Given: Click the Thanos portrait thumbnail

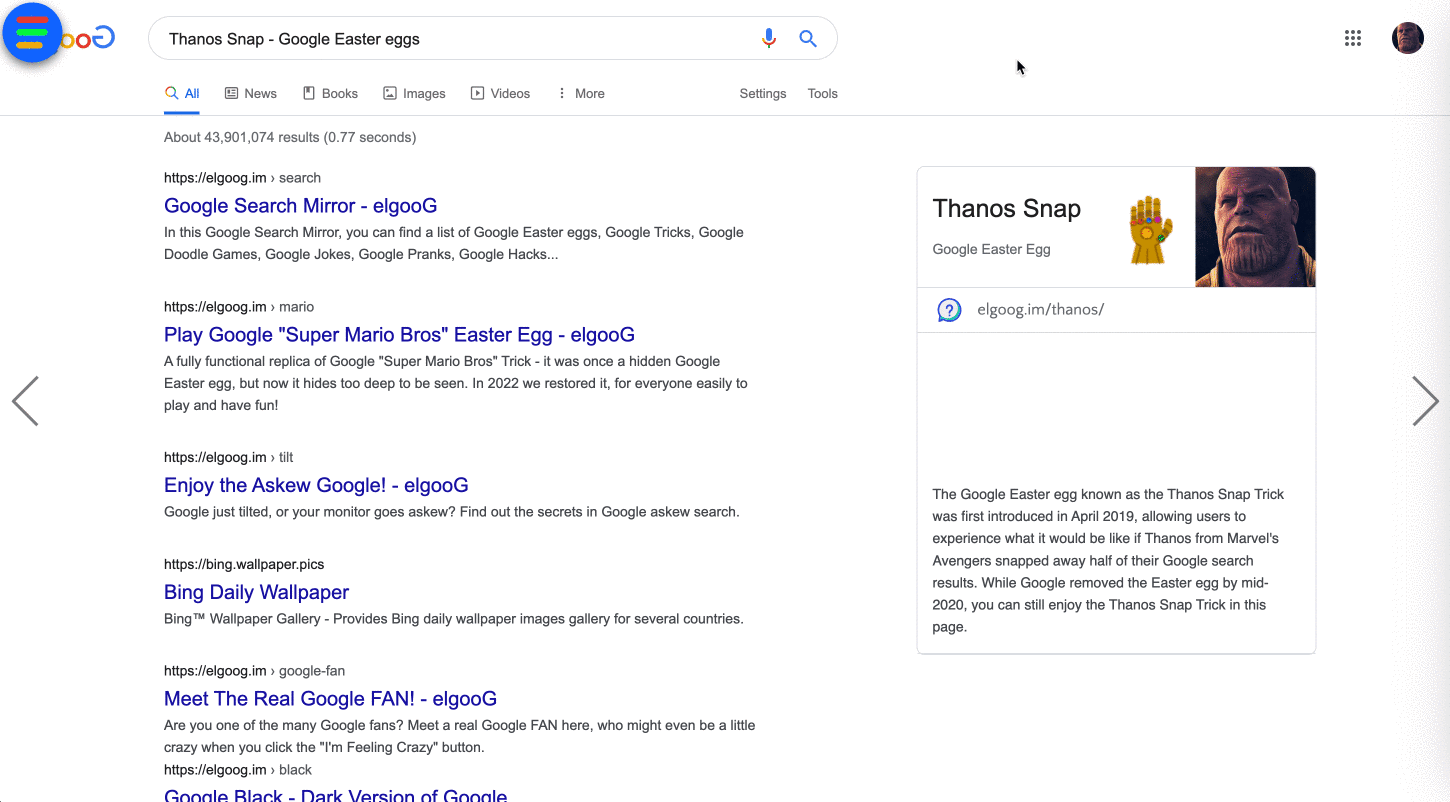Looking at the screenshot, I should pos(1255,227).
